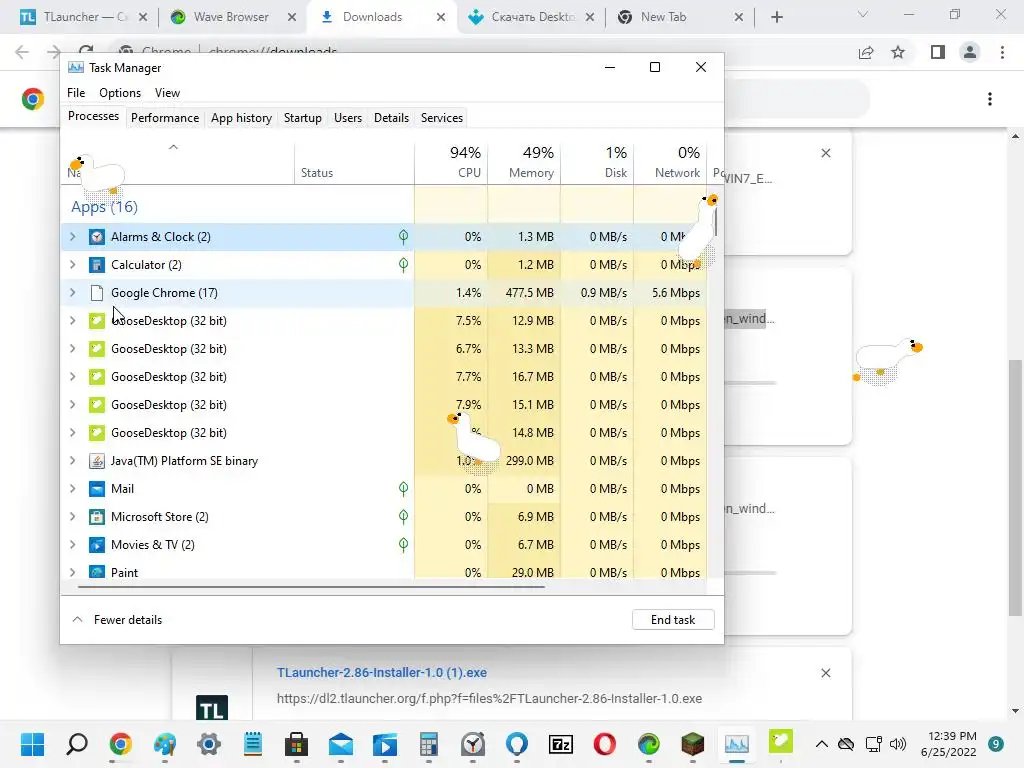Open Chrome profile avatar icon
The width and height of the screenshot is (1024, 768).
[970, 52]
